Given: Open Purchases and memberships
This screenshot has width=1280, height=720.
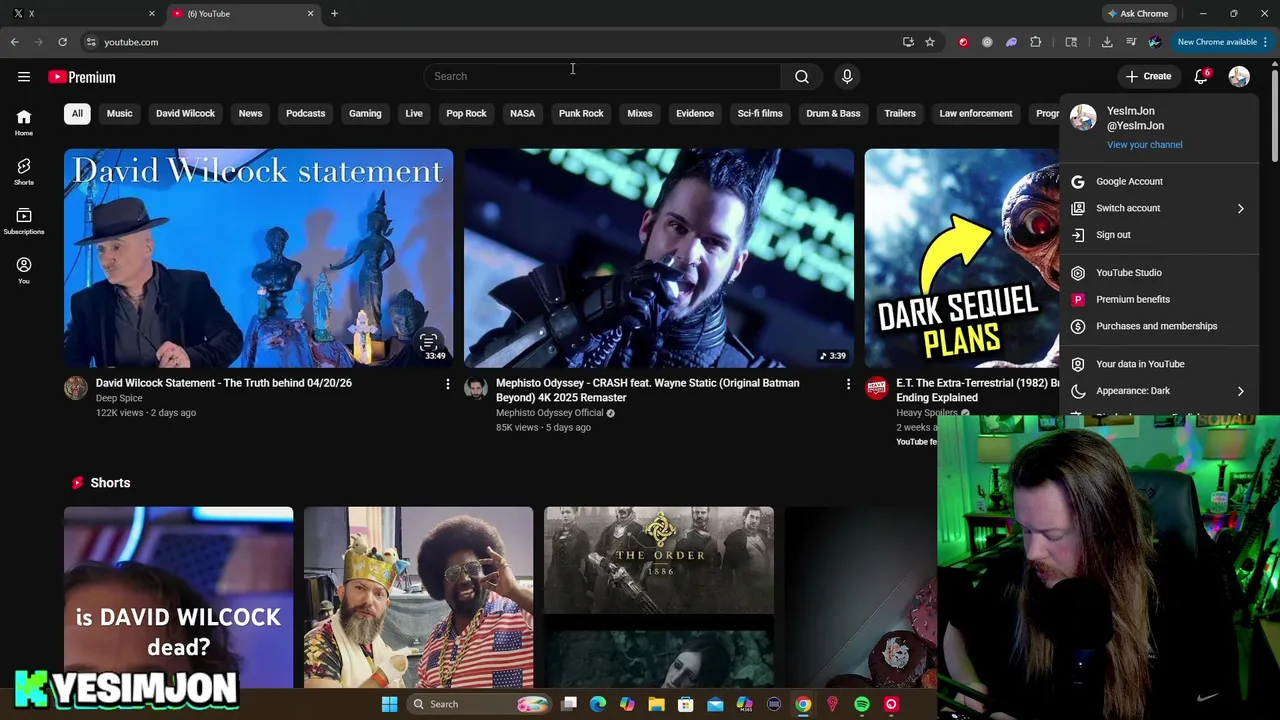Looking at the screenshot, I should coord(1159,326).
